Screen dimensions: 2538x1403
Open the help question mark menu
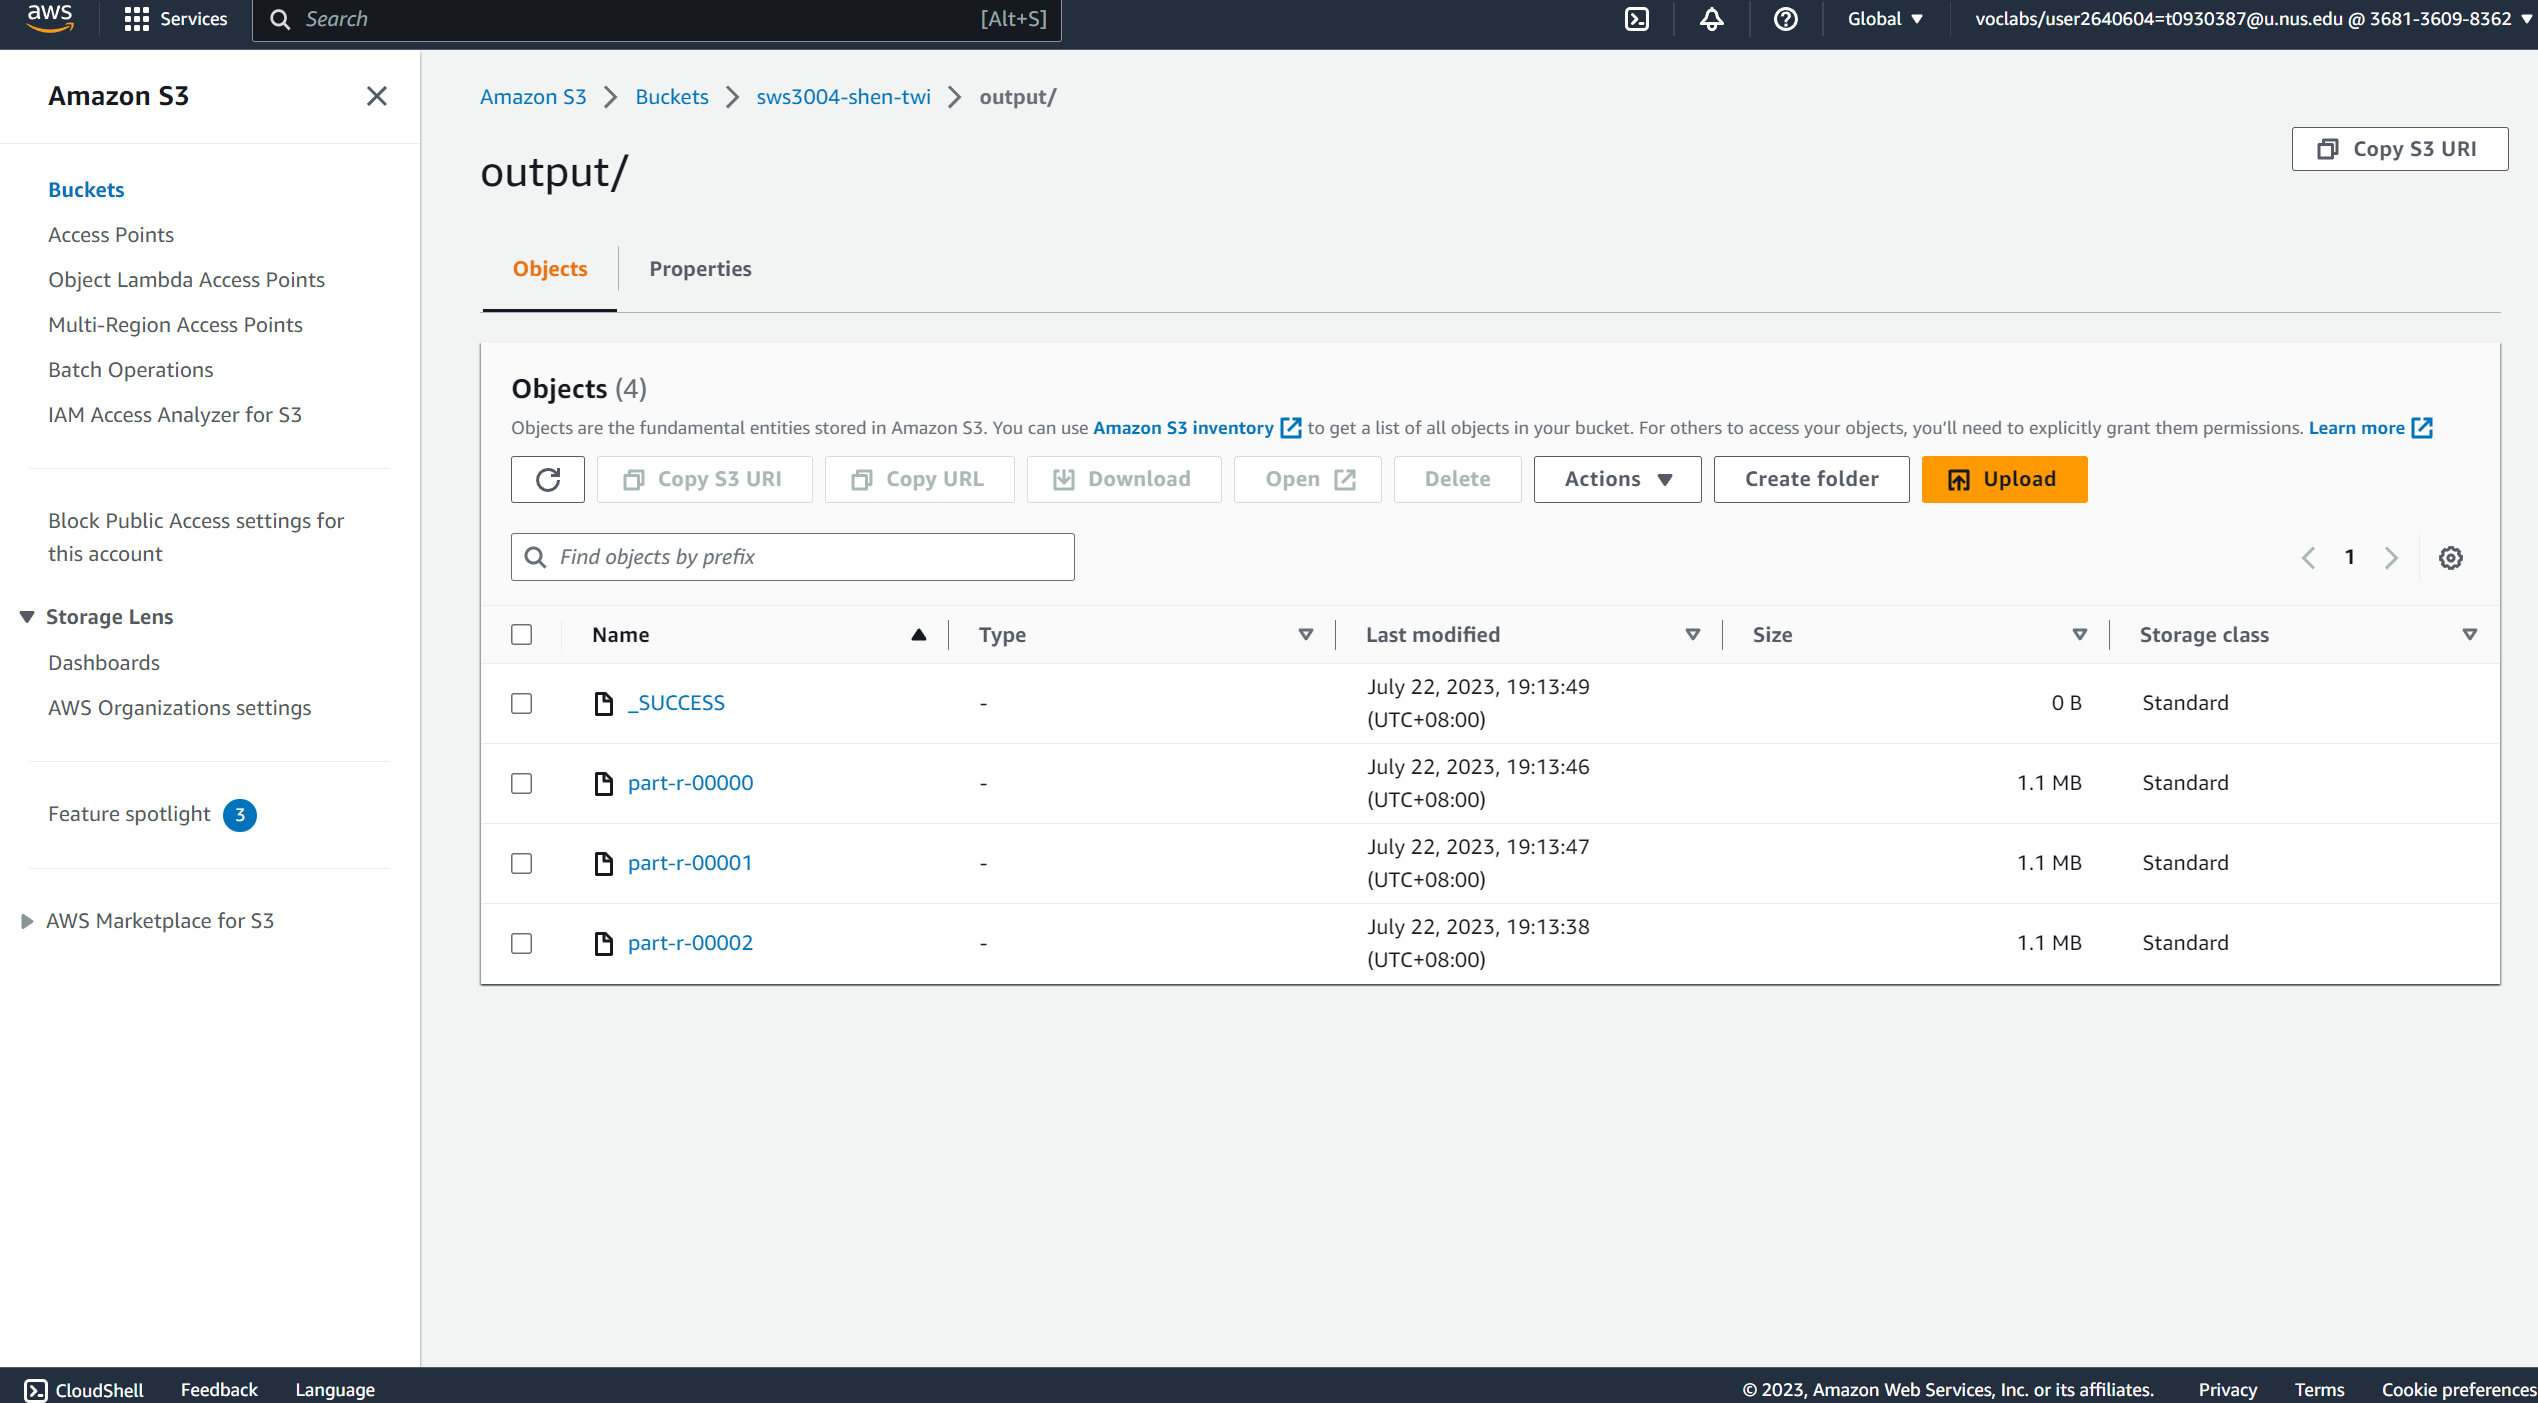(1785, 19)
